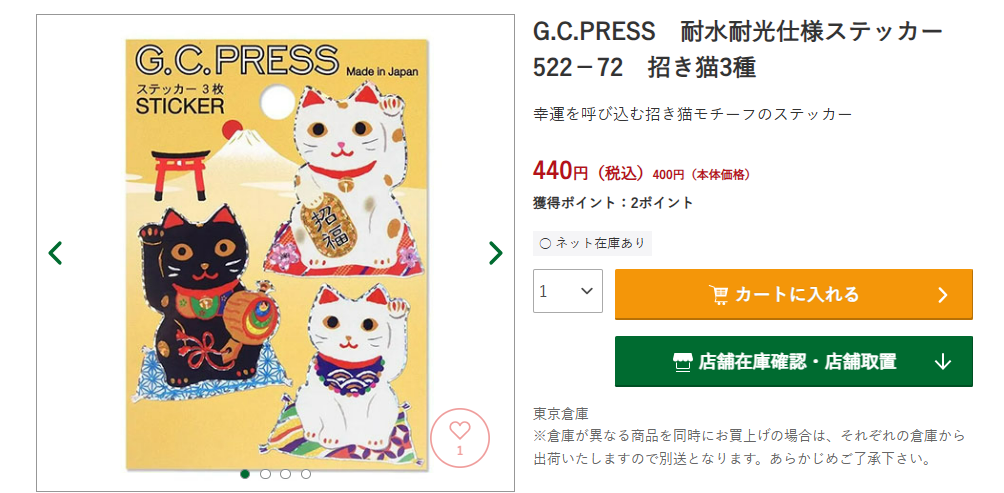Advance to next product image with right arrow
Viewport: 1004px width, 493px height.
click(496, 253)
